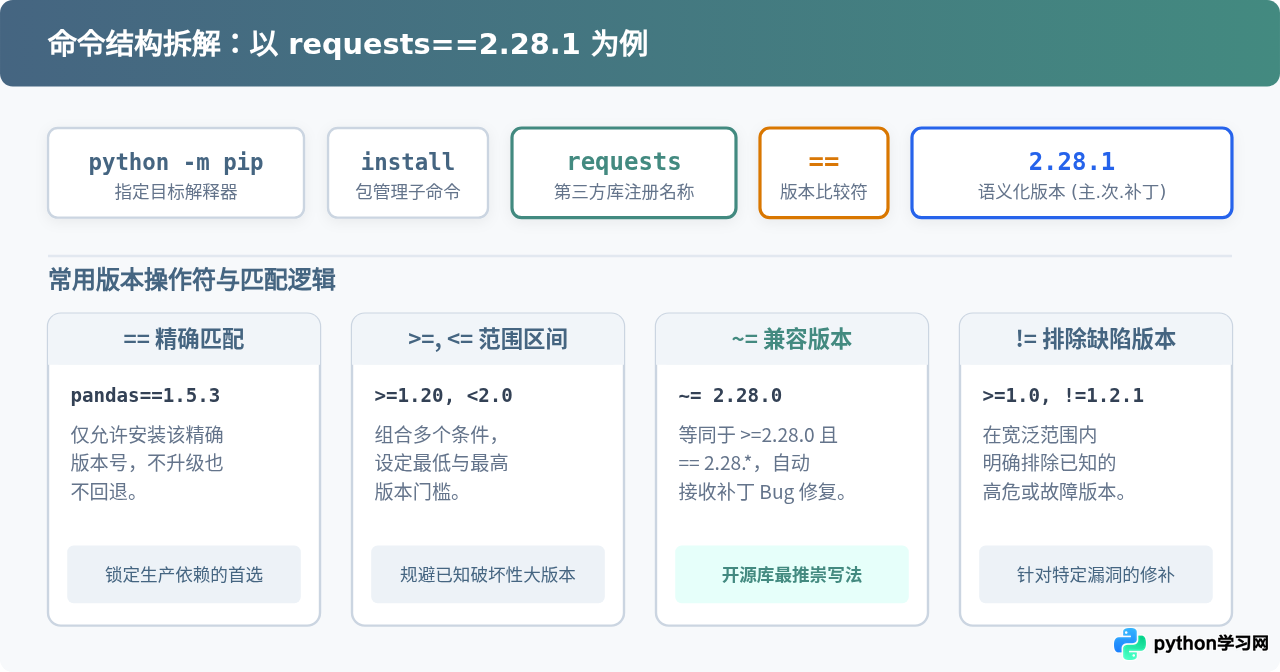Click the '>=1.0, !=1.2.1' code example
Image resolution: width=1280 pixels, height=672 pixels.
[x=1063, y=395]
